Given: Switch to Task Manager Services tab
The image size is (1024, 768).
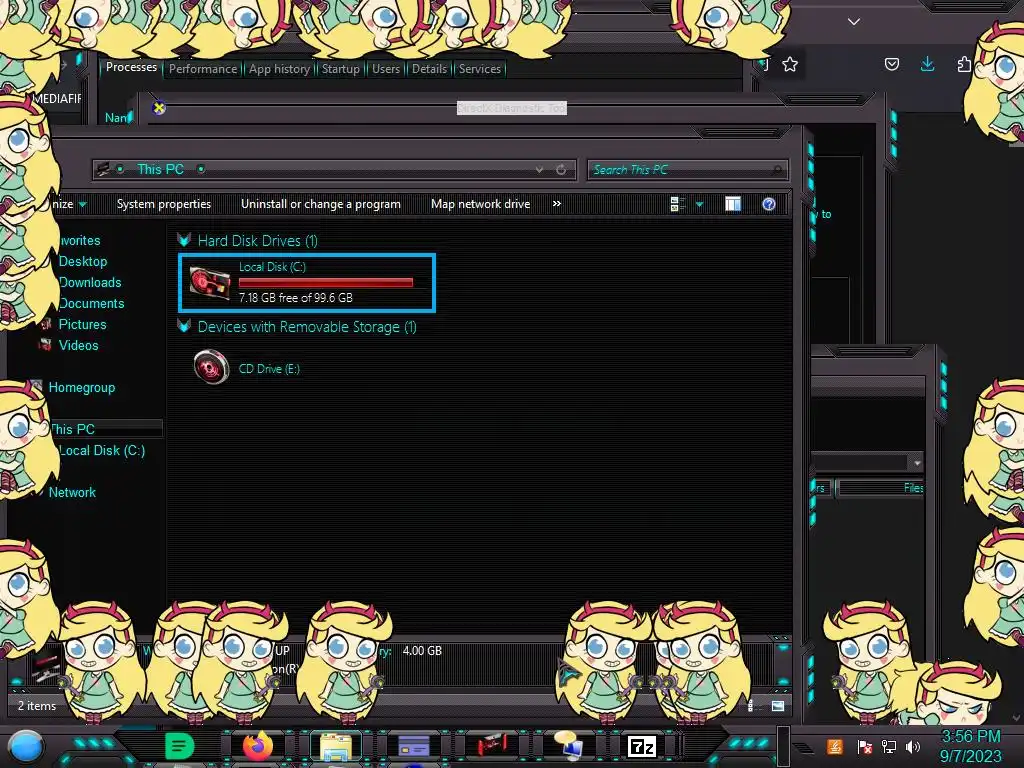Looking at the screenshot, I should [479, 69].
